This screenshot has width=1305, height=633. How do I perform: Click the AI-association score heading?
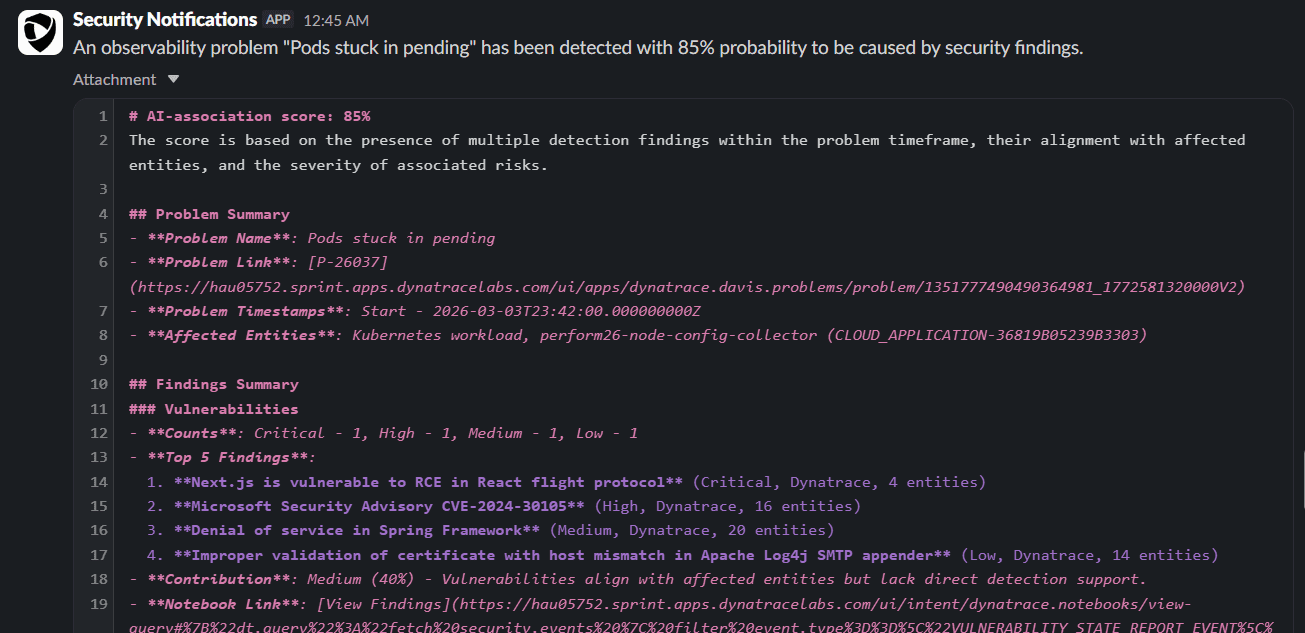[x=248, y=115]
